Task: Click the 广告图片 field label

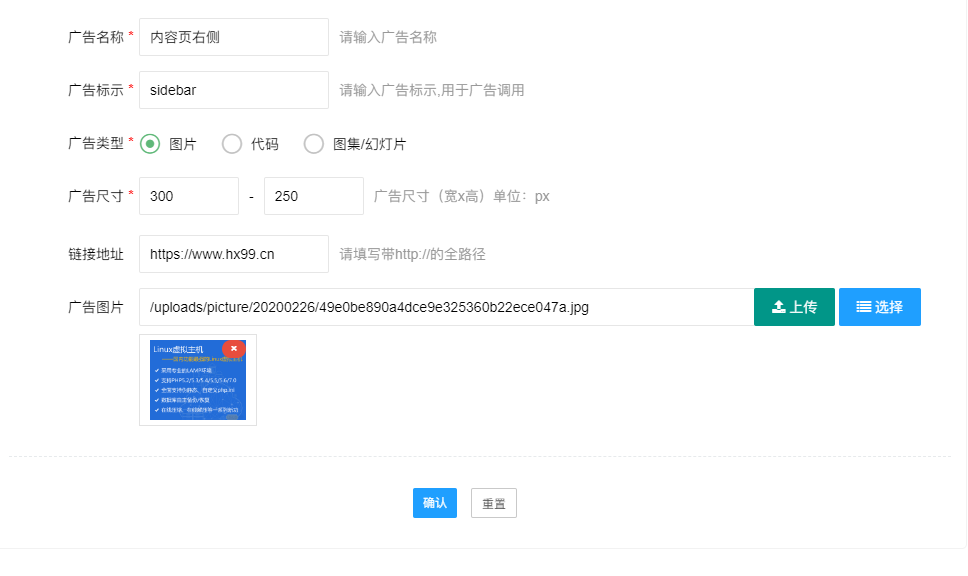Action: [x=96, y=307]
